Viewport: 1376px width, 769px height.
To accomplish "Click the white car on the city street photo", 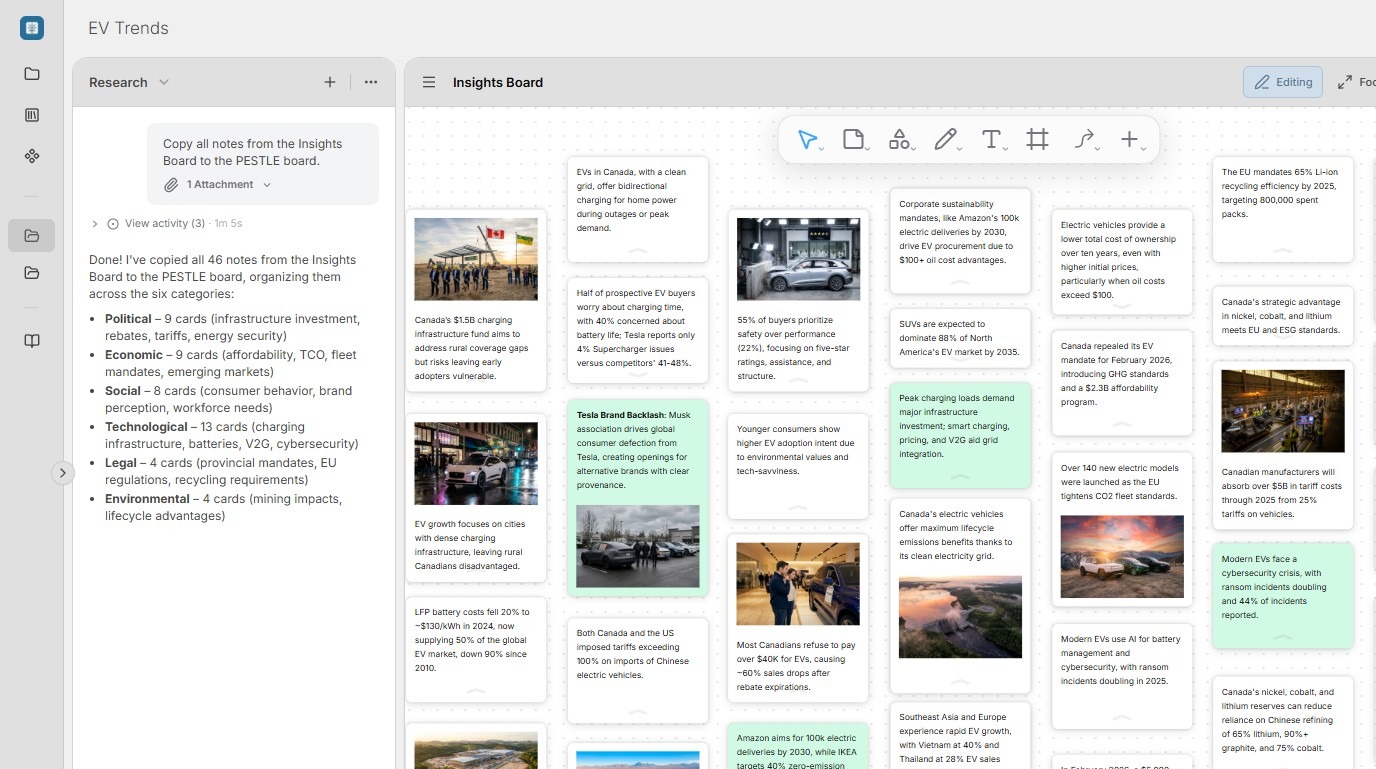I will point(476,463).
